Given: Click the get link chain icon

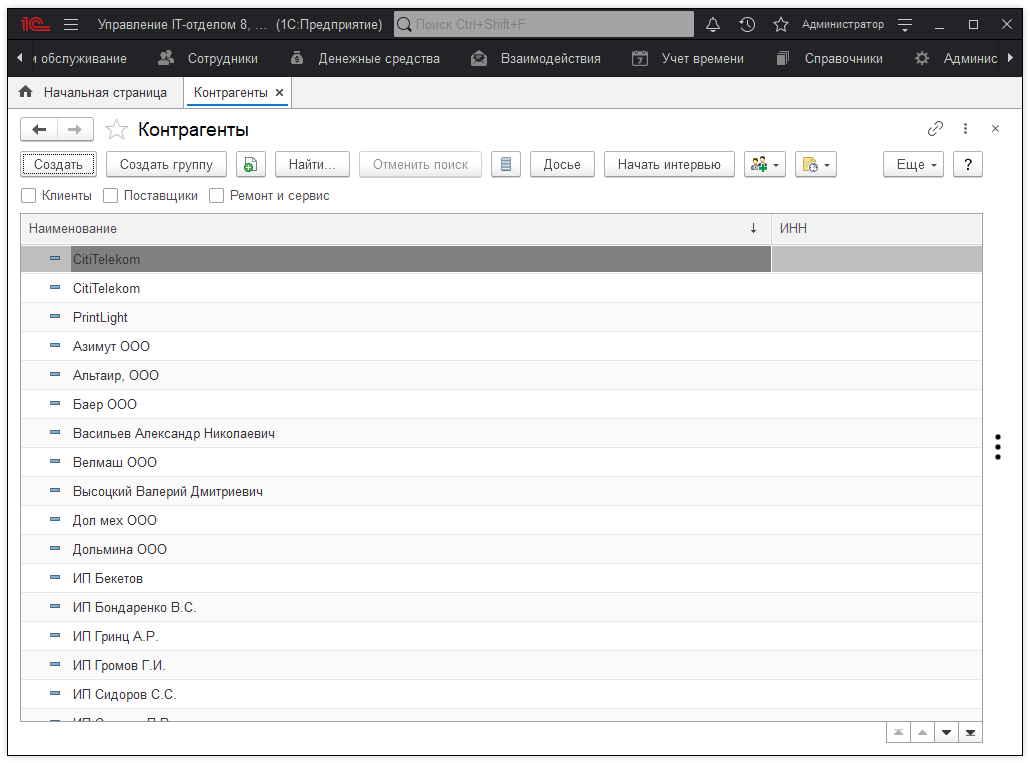Looking at the screenshot, I should [x=935, y=129].
